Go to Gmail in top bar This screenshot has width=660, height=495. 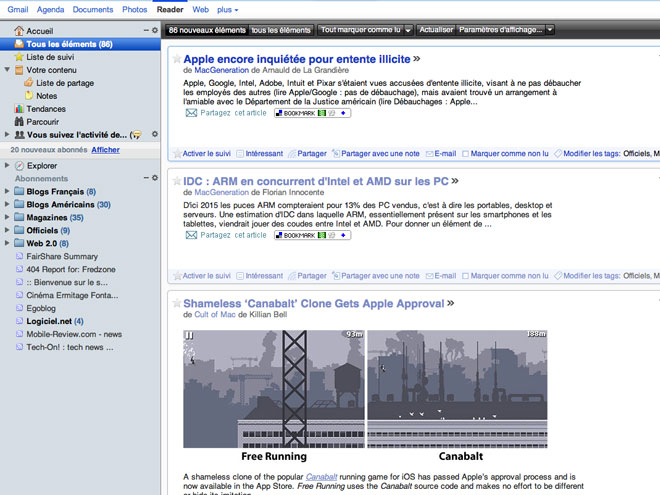pos(18,9)
